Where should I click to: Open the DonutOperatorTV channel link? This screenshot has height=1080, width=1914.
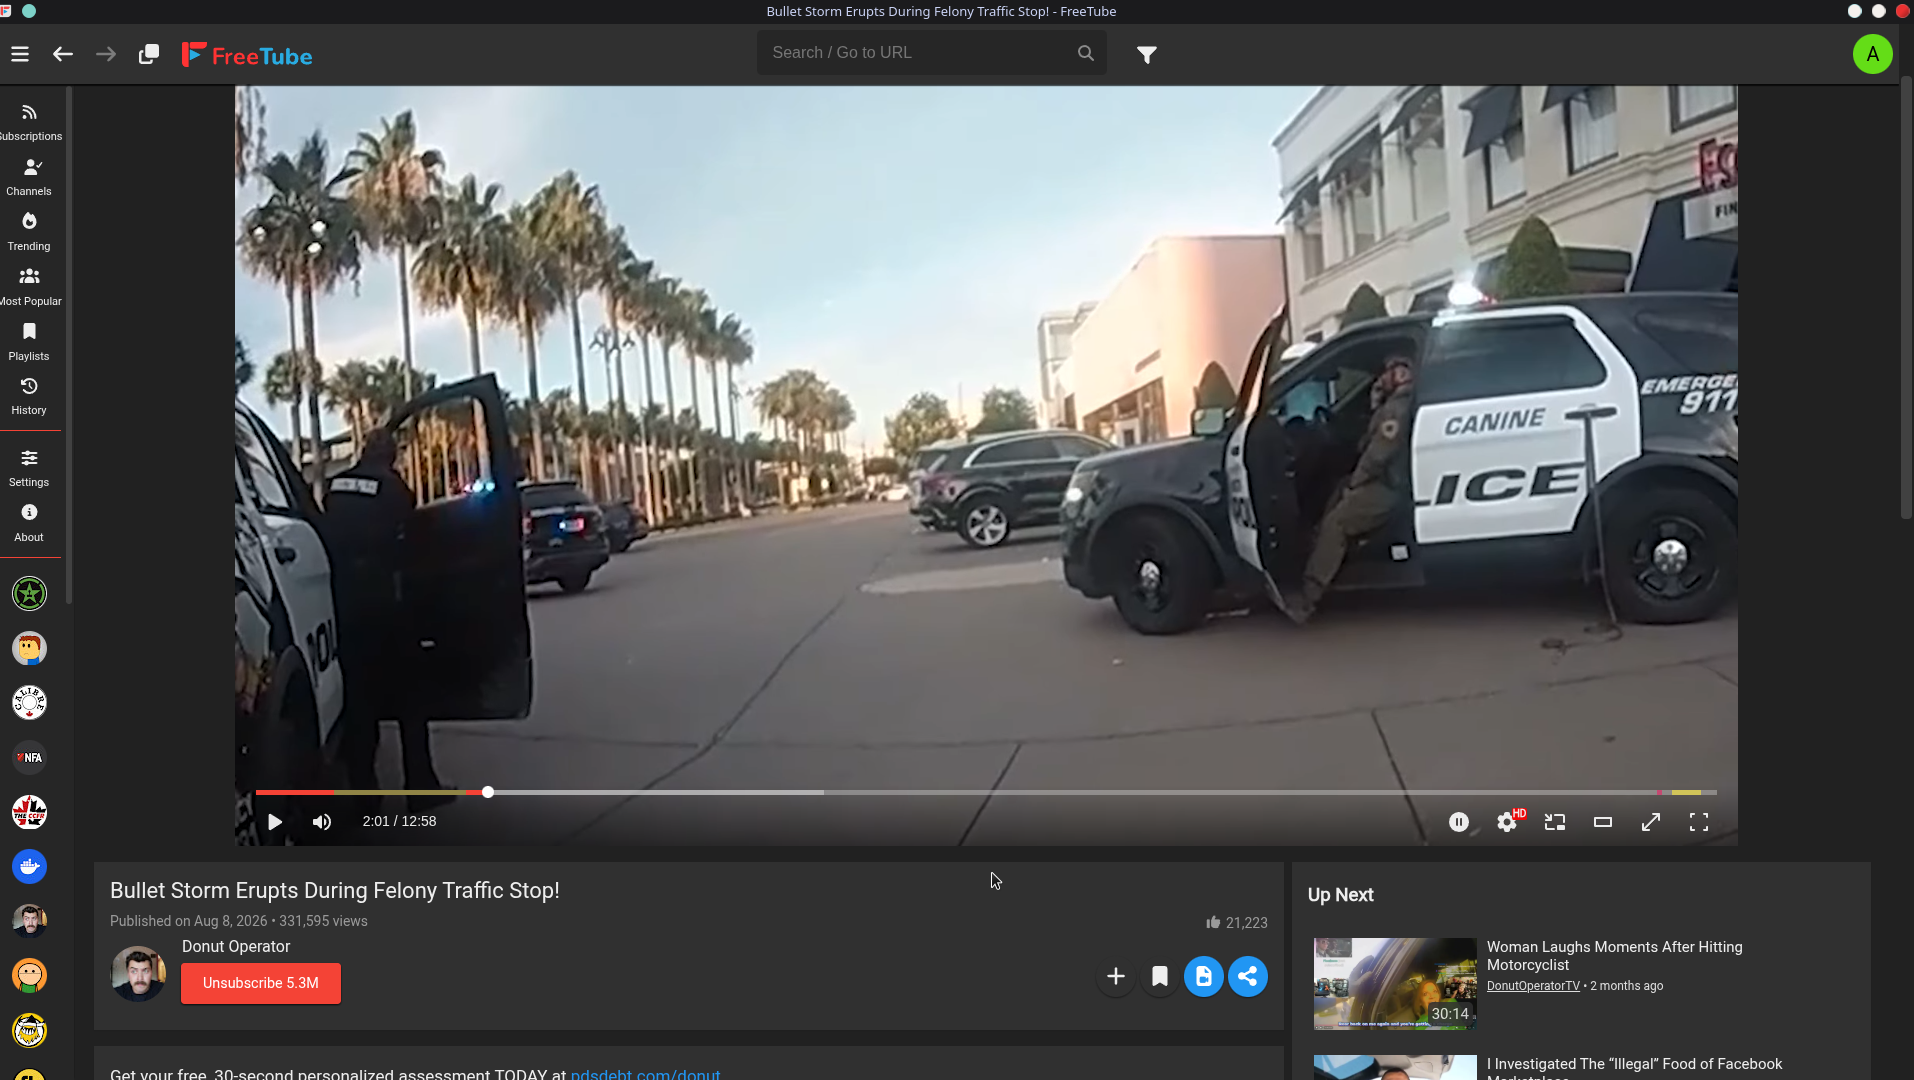click(1533, 986)
